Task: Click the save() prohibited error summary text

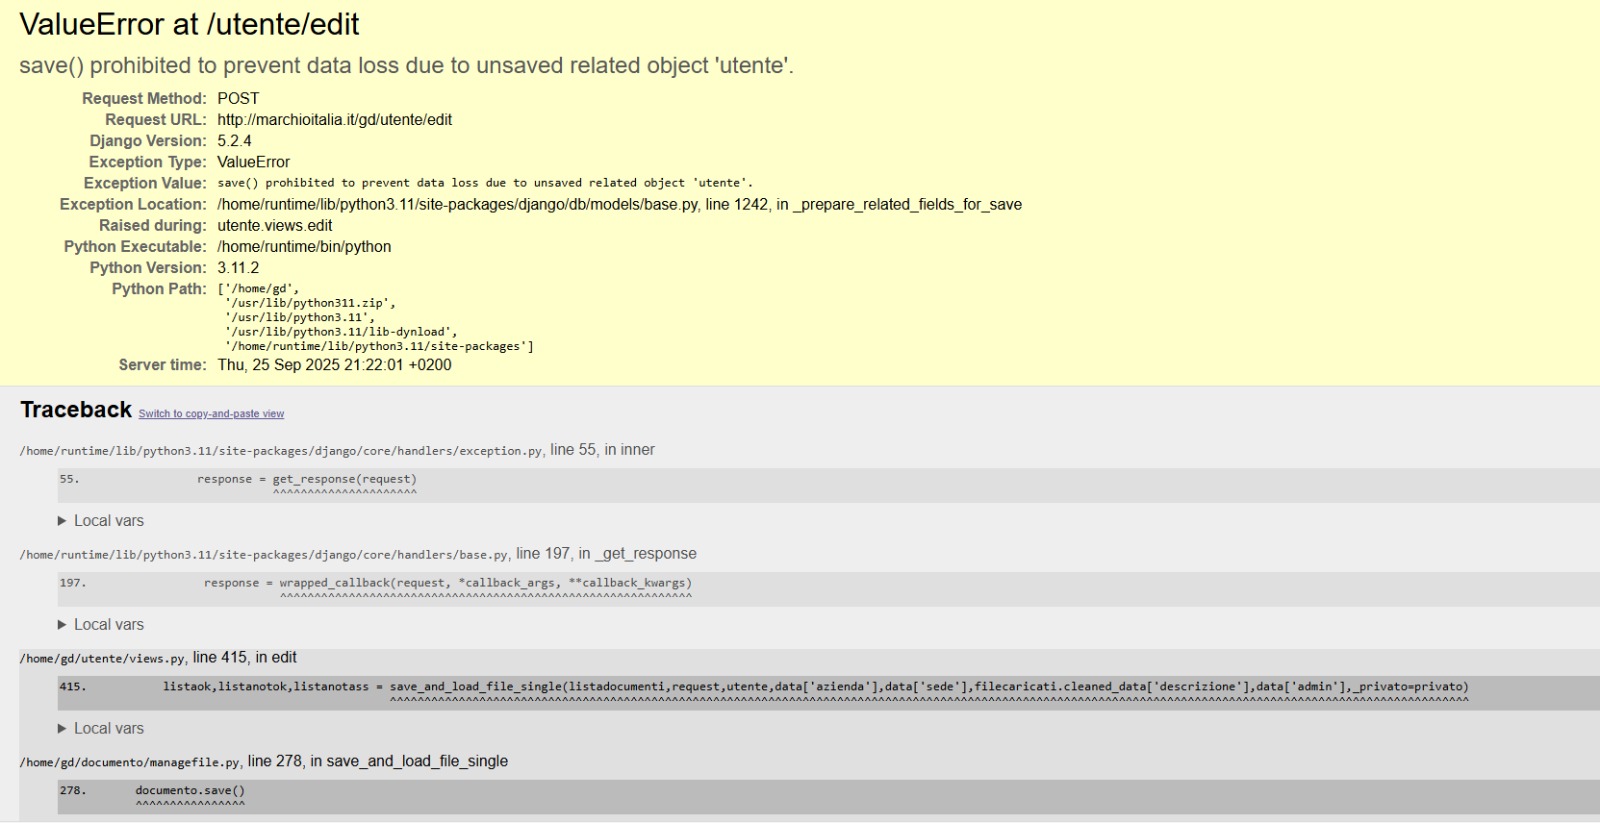Action: tap(406, 66)
